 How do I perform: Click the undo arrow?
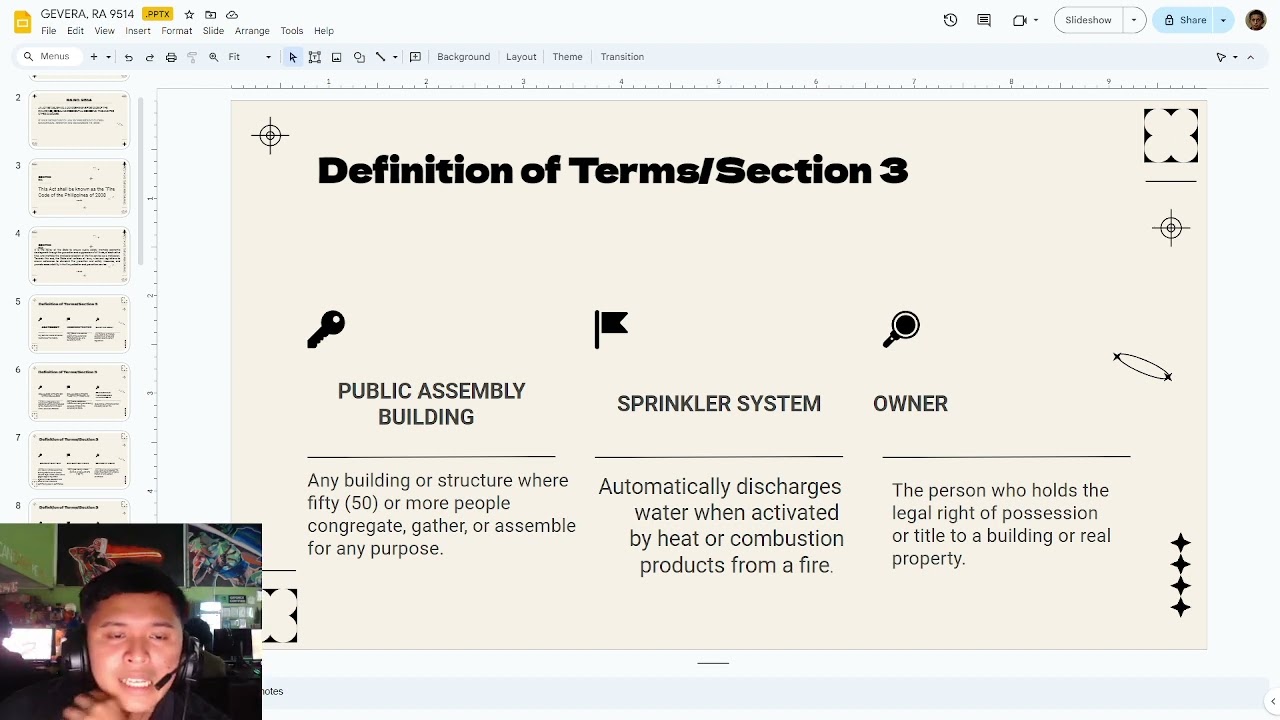(128, 57)
